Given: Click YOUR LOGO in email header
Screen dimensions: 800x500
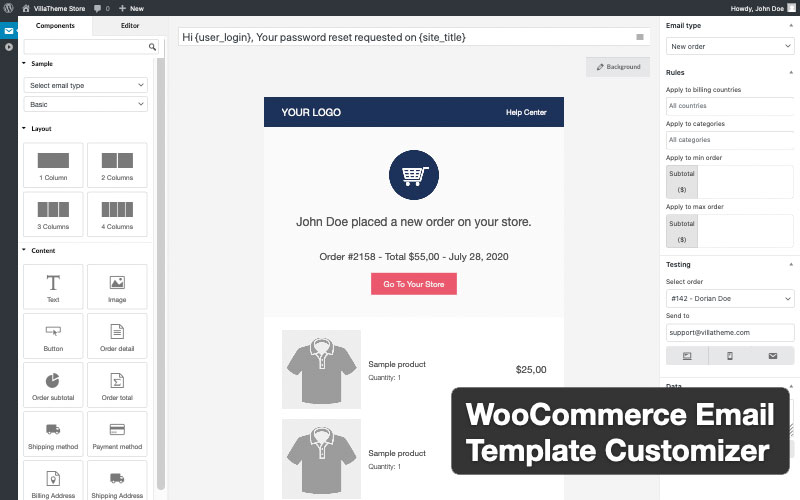Looking at the screenshot, I should click(x=311, y=112).
